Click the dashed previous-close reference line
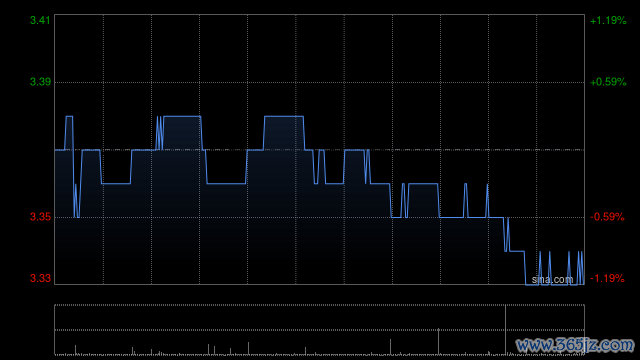 (319, 150)
